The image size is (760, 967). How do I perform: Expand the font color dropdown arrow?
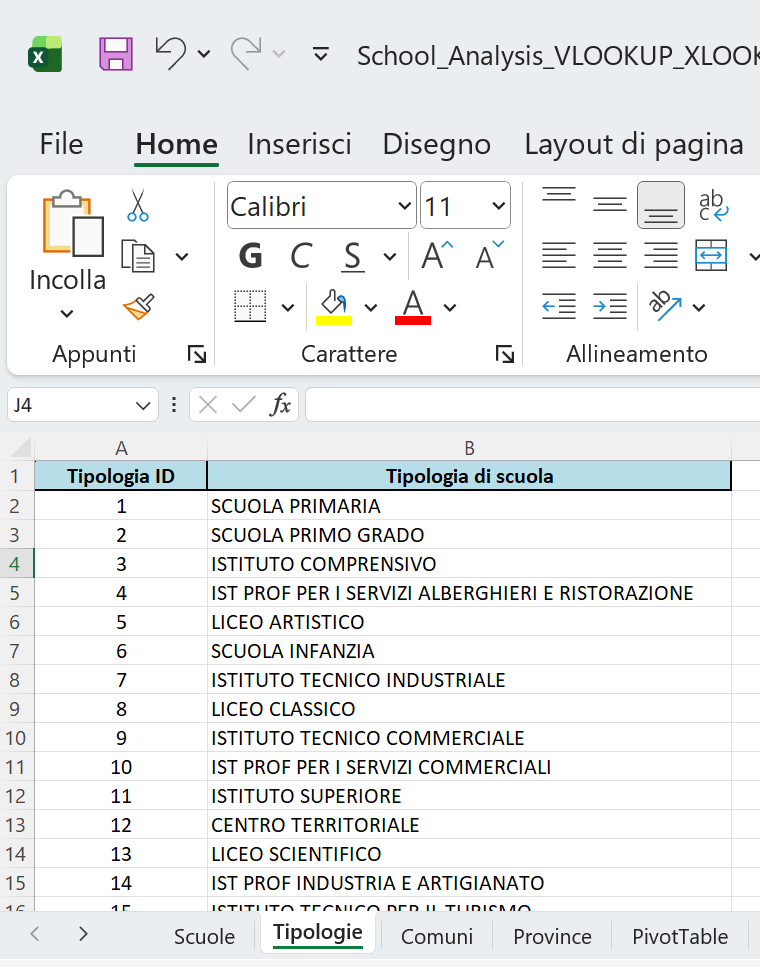click(x=449, y=307)
